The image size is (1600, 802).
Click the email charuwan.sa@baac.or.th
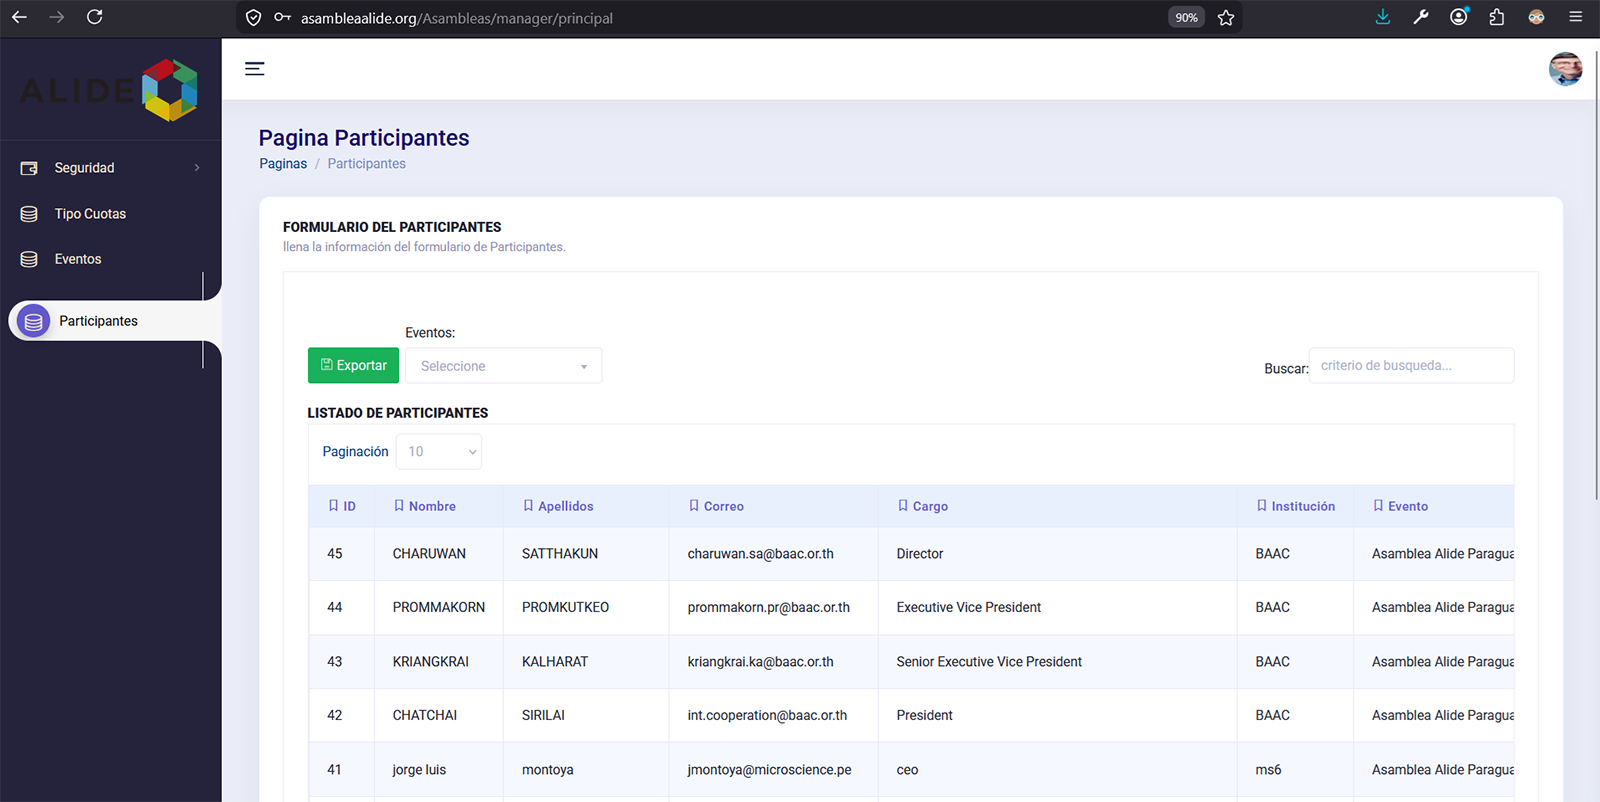coord(760,554)
